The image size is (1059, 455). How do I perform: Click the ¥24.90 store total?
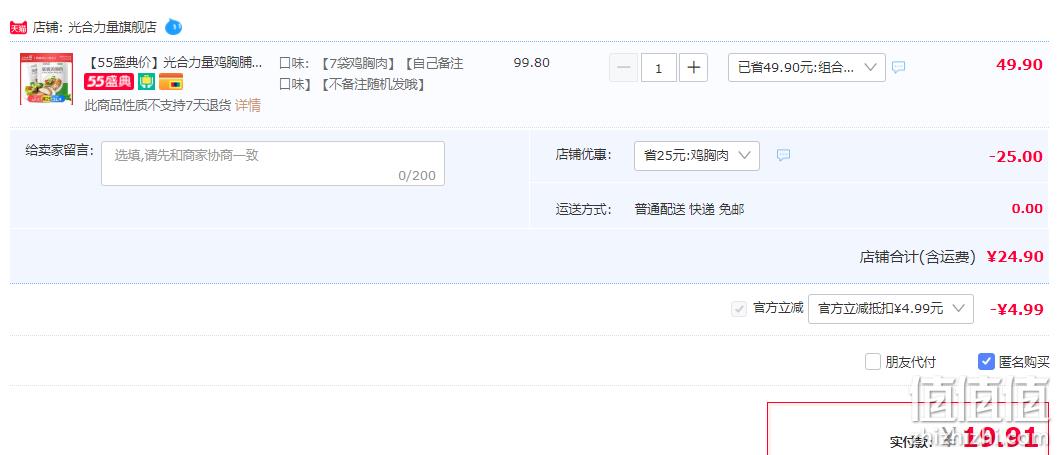pyautogui.click(x=1015, y=257)
